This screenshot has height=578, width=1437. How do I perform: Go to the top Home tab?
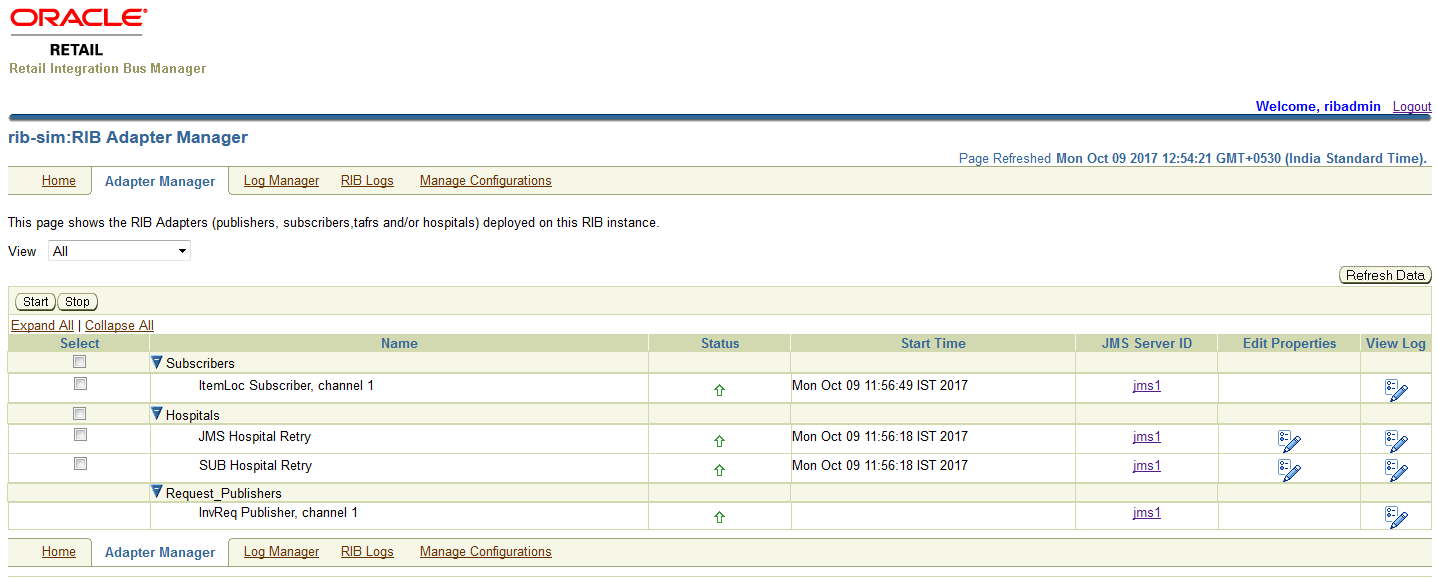click(x=59, y=181)
